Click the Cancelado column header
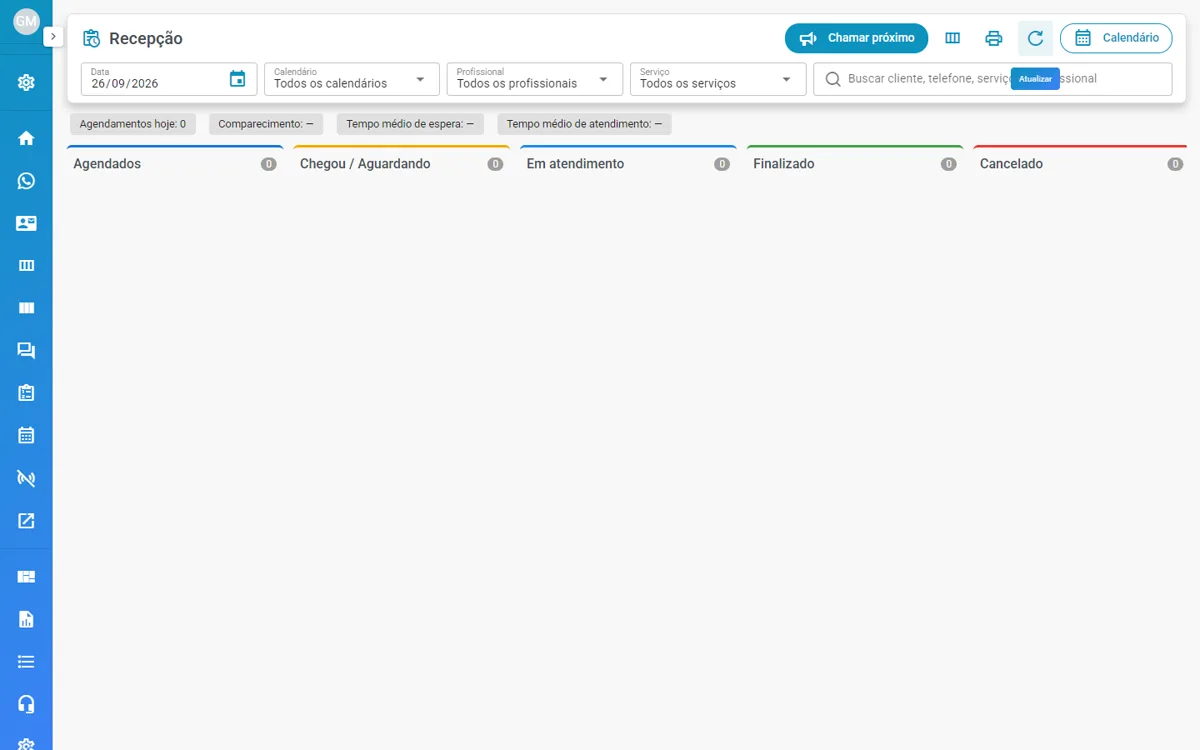This screenshot has height=750, width=1200. [x=1080, y=164]
